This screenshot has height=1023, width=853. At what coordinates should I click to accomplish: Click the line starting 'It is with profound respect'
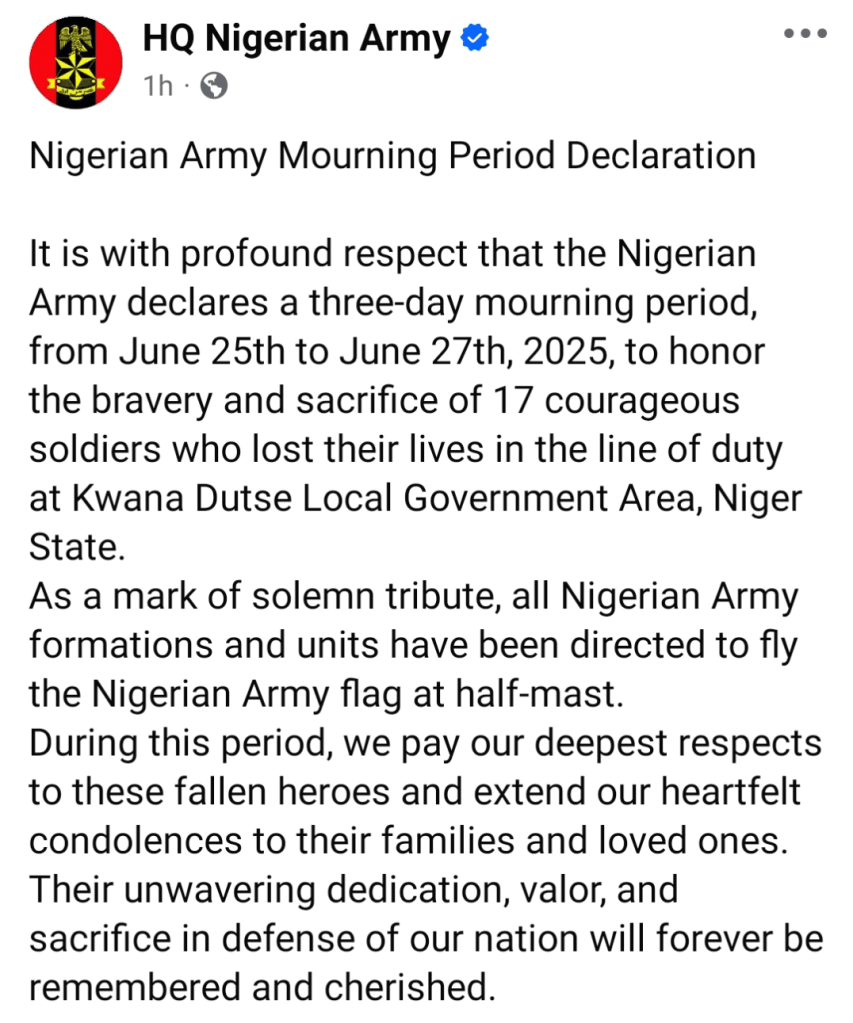(391, 254)
